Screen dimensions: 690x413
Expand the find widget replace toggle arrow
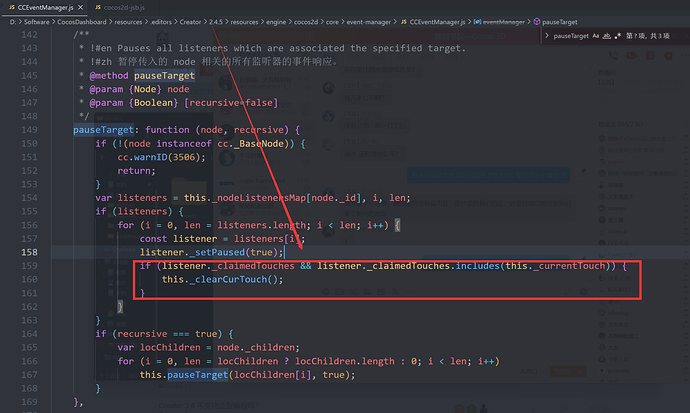[x=547, y=36]
